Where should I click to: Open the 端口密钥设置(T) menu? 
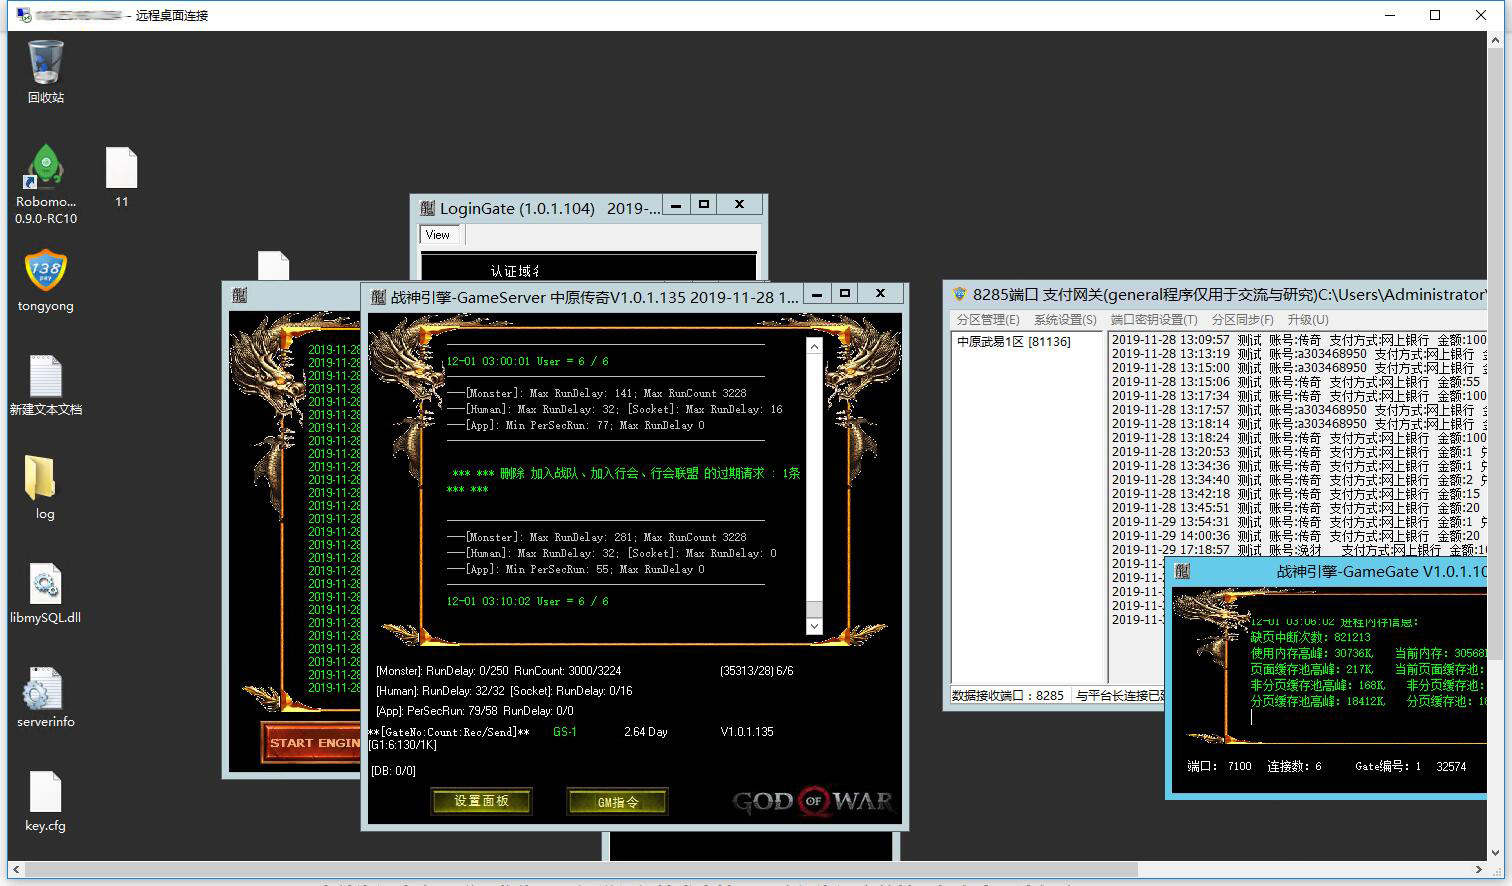(x=1153, y=320)
